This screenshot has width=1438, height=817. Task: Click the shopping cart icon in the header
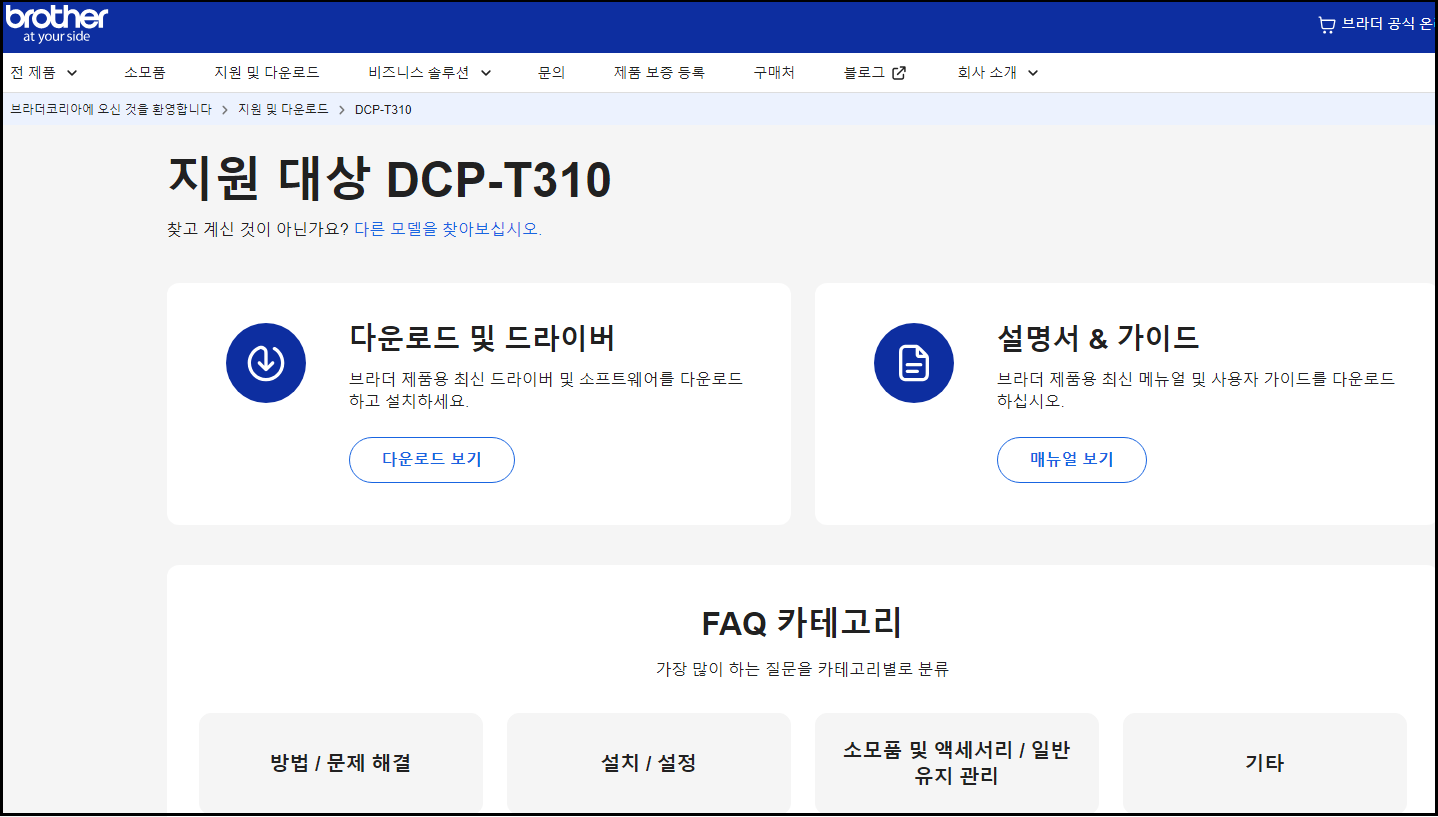(x=1326, y=25)
